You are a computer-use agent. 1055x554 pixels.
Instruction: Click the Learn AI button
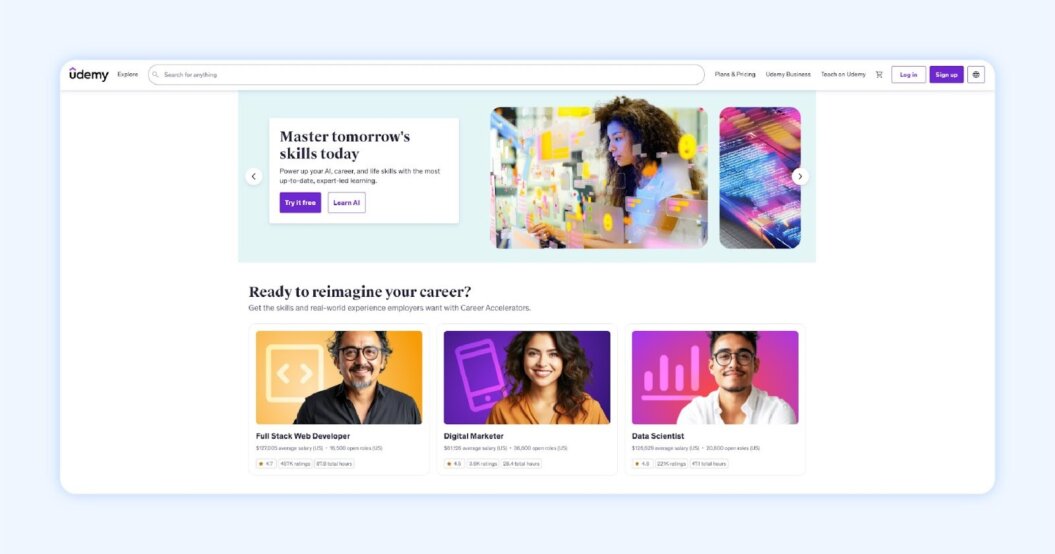(x=347, y=203)
